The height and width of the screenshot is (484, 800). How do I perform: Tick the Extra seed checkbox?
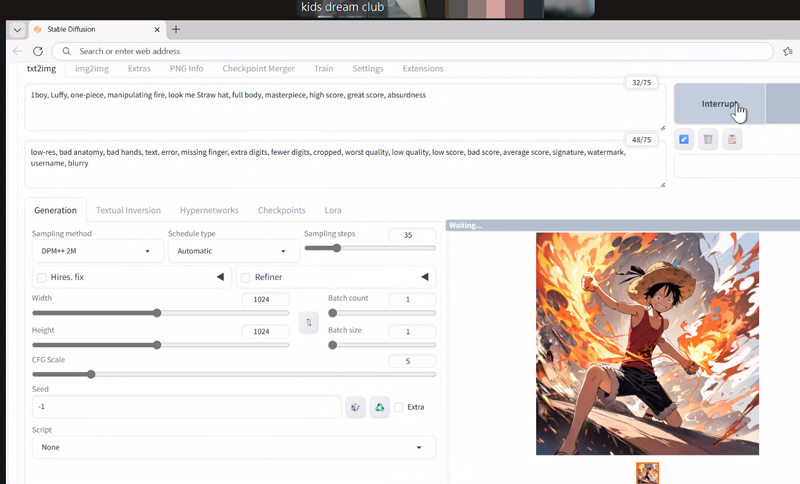point(399,407)
